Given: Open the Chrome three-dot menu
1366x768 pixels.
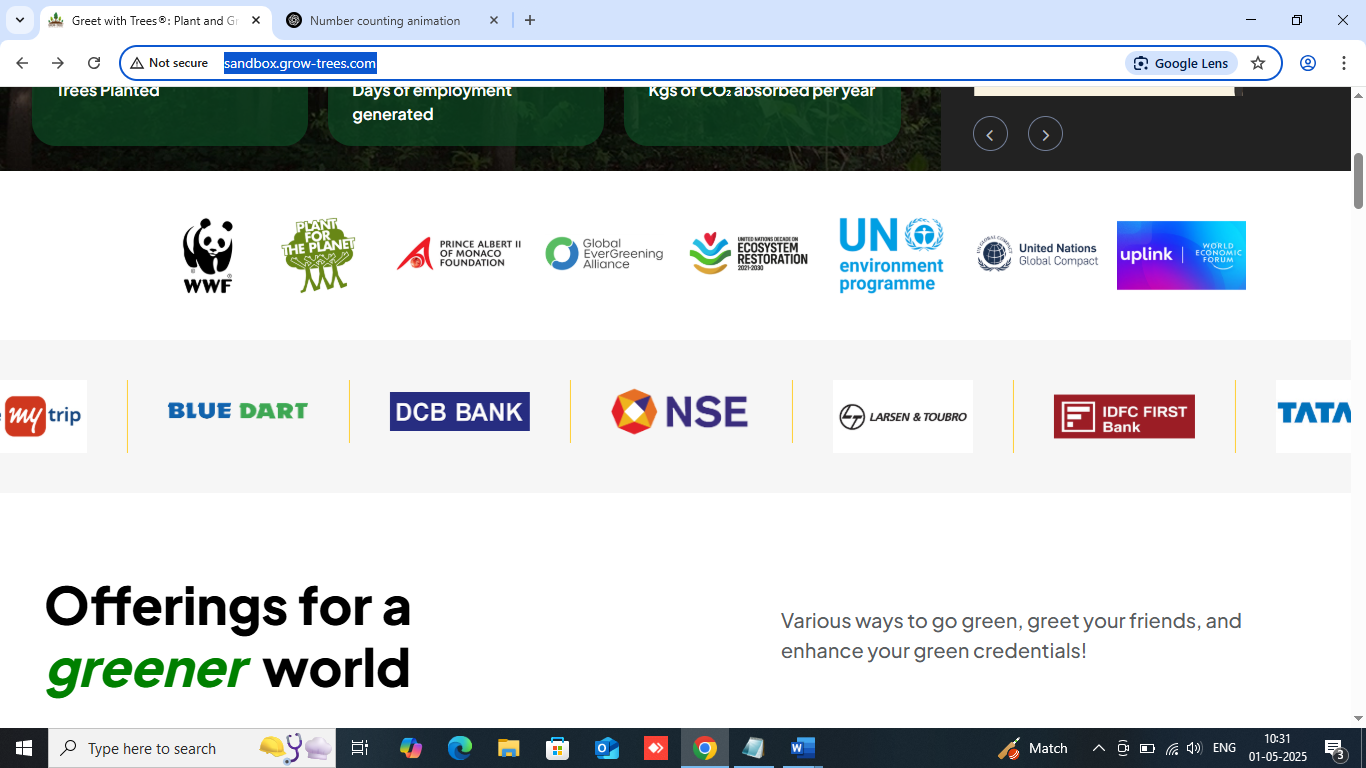Looking at the screenshot, I should click(x=1344, y=63).
